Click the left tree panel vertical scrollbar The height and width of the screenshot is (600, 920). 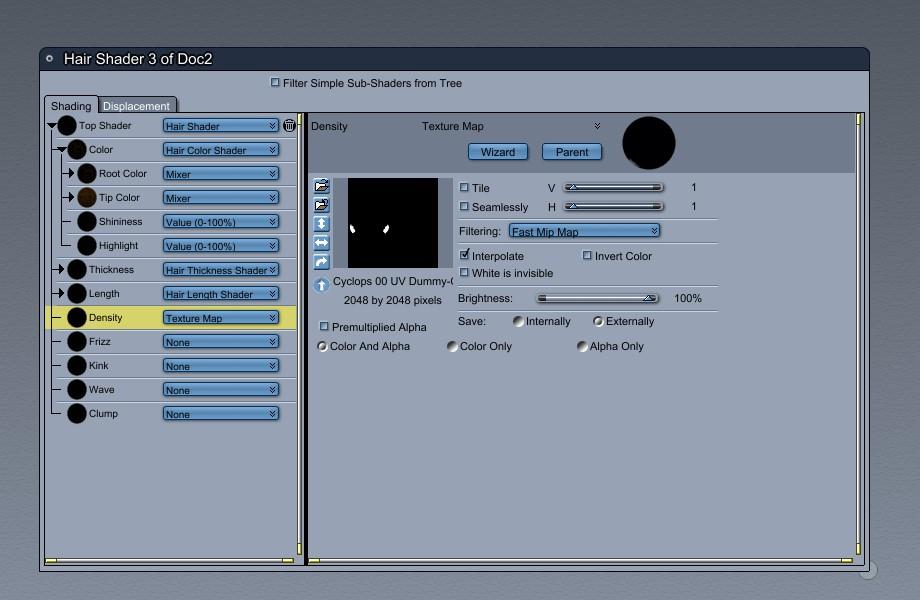pyautogui.click(x=299, y=334)
